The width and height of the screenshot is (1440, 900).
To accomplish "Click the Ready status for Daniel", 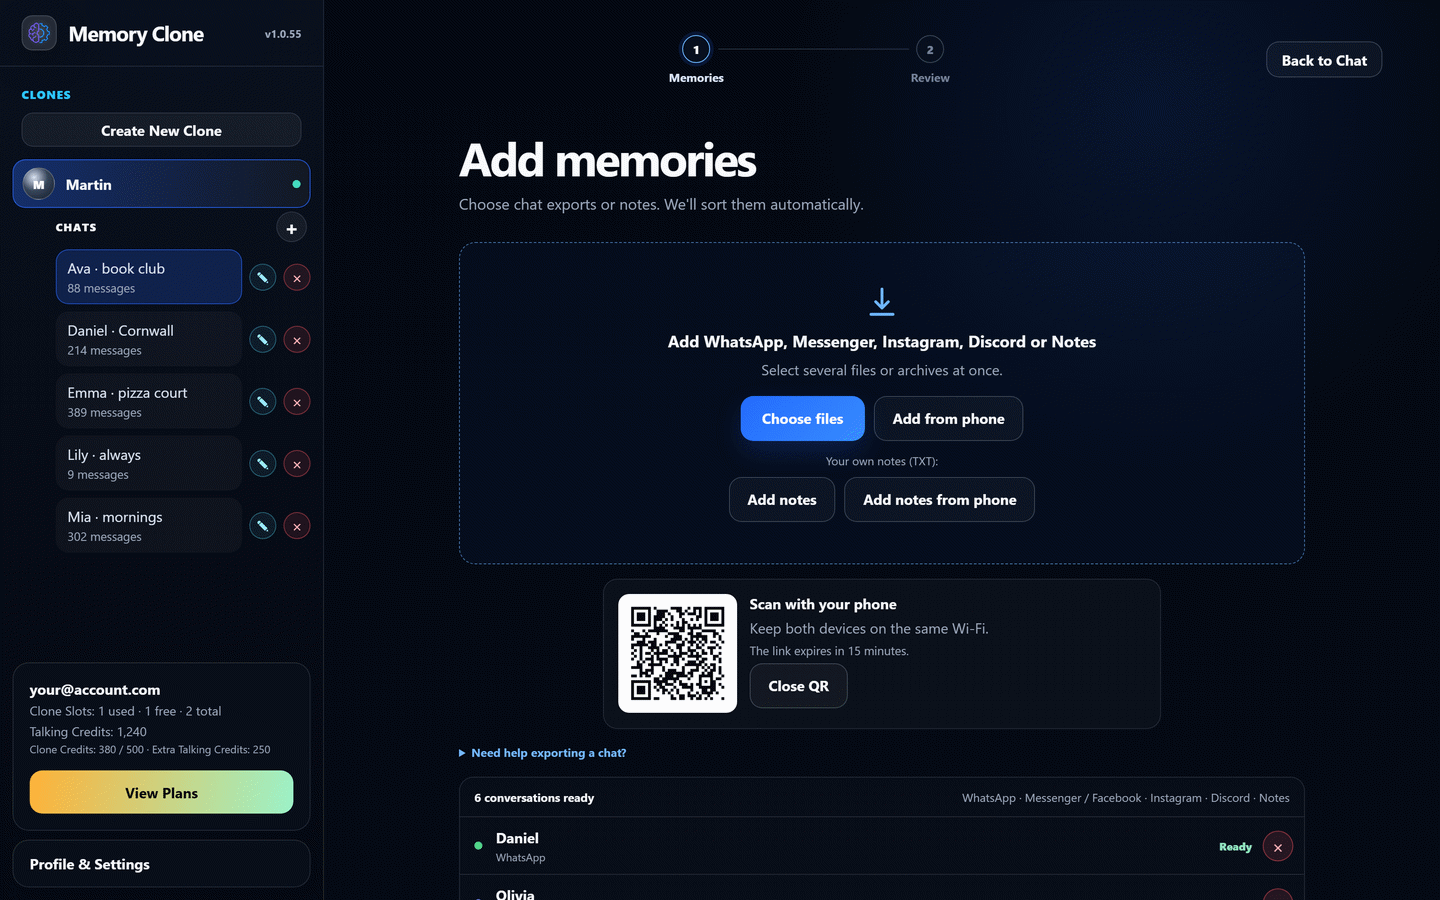I will tap(1235, 847).
